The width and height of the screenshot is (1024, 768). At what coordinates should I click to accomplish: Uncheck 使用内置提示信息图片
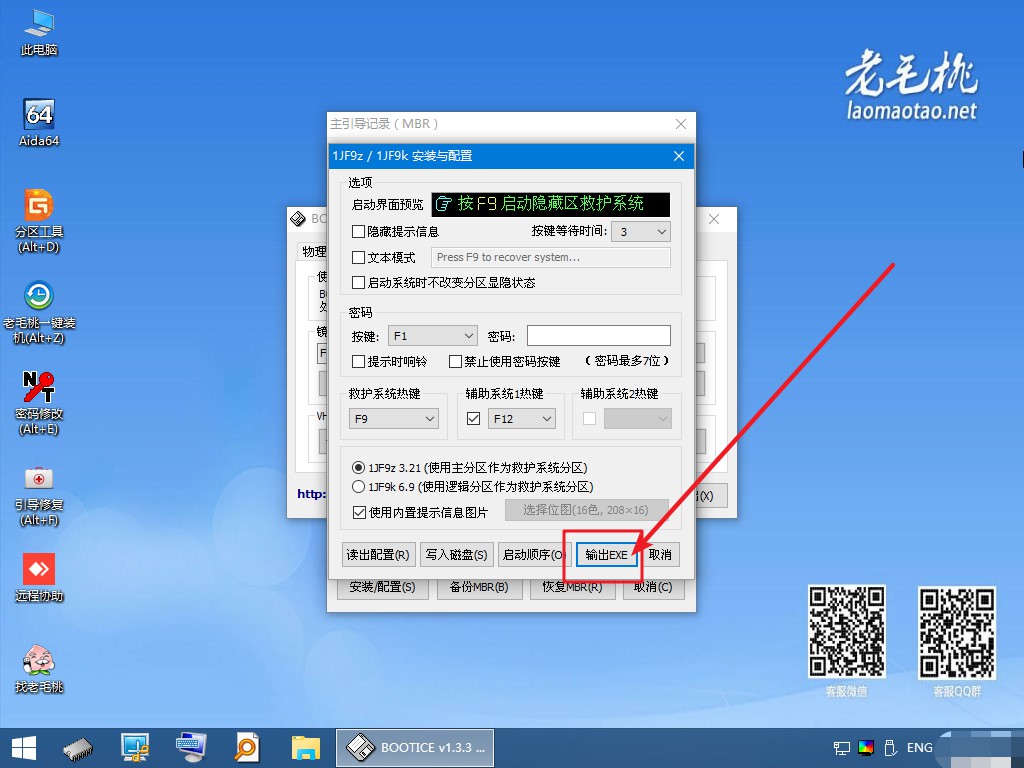pyautogui.click(x=359, y=513)
